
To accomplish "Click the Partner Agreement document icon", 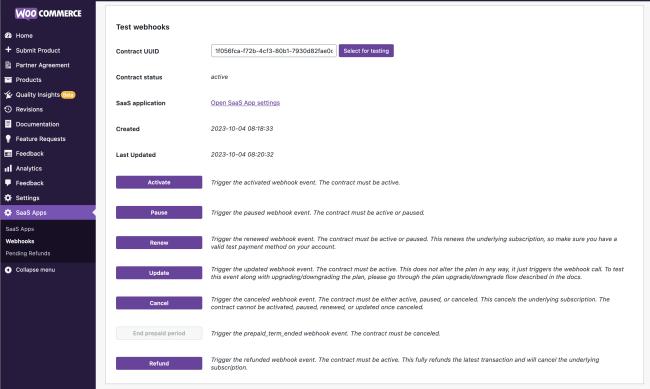I will [x=8, y=65].
